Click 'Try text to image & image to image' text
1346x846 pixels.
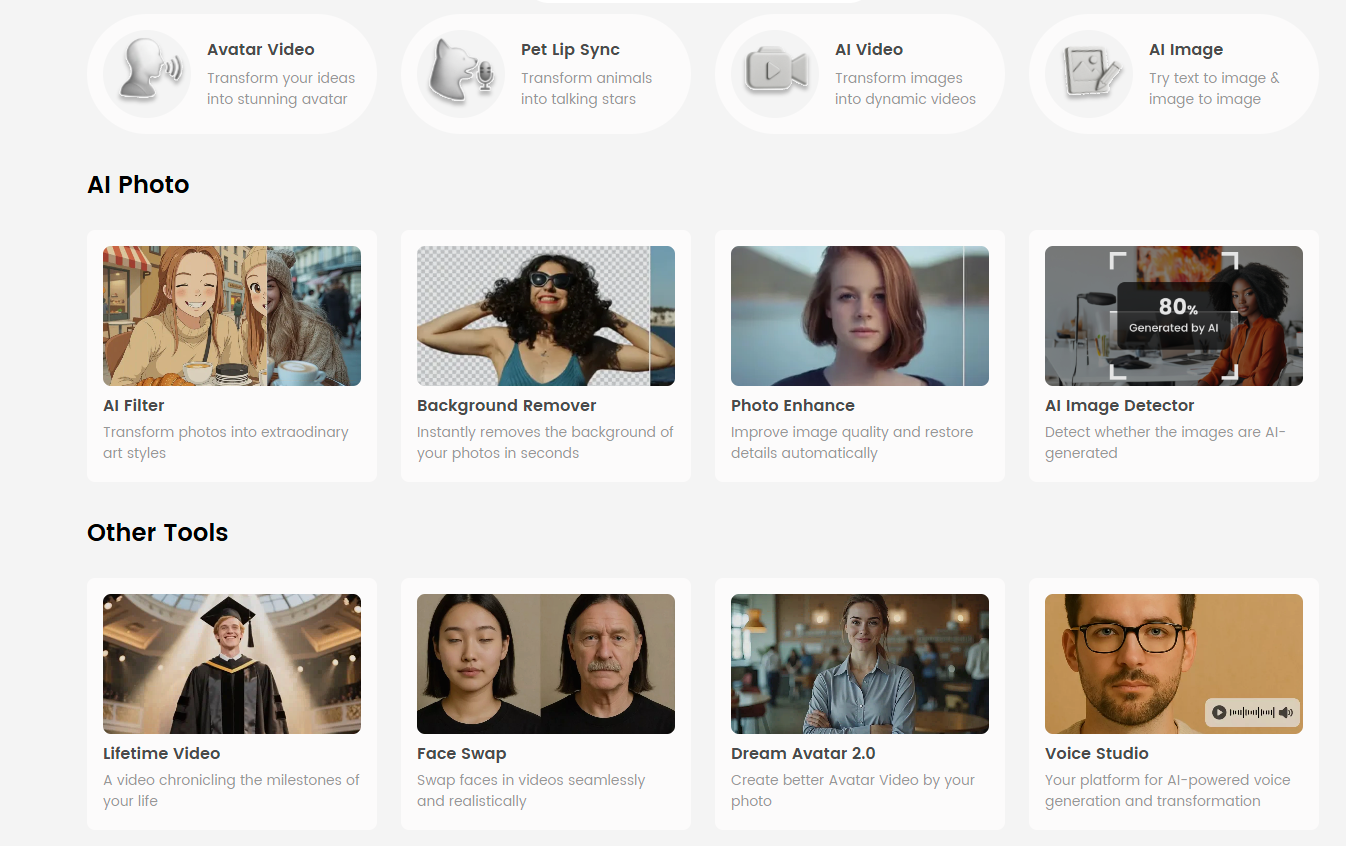coord(1214,89)
